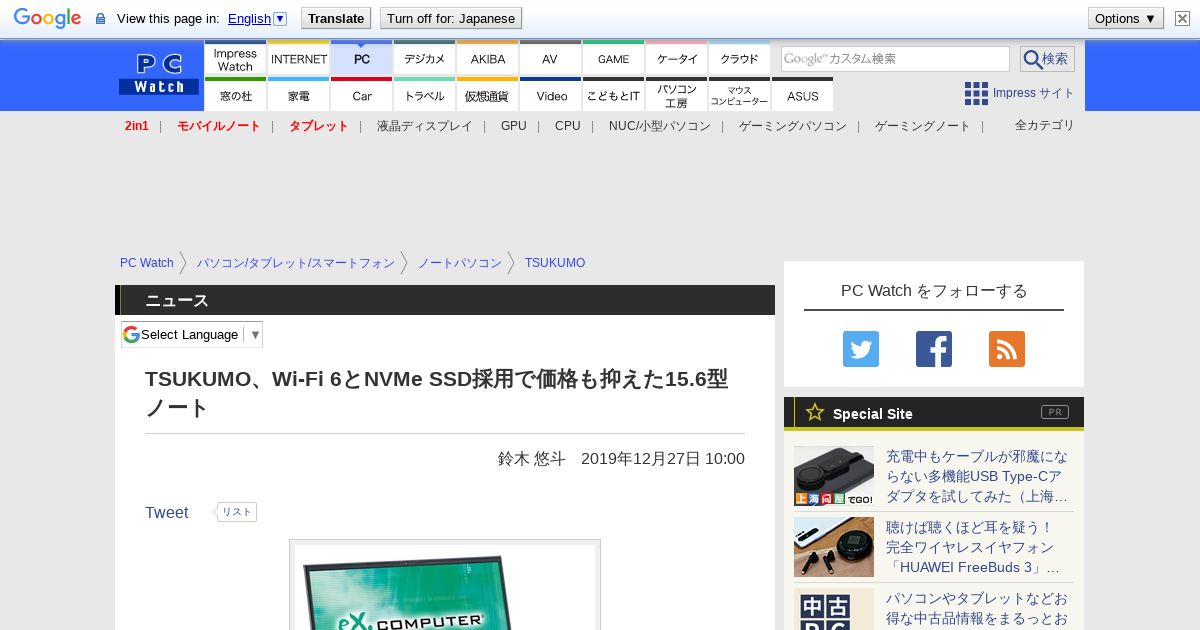Click the Google logo in translate bar
1200x630 pixels.
47,18
